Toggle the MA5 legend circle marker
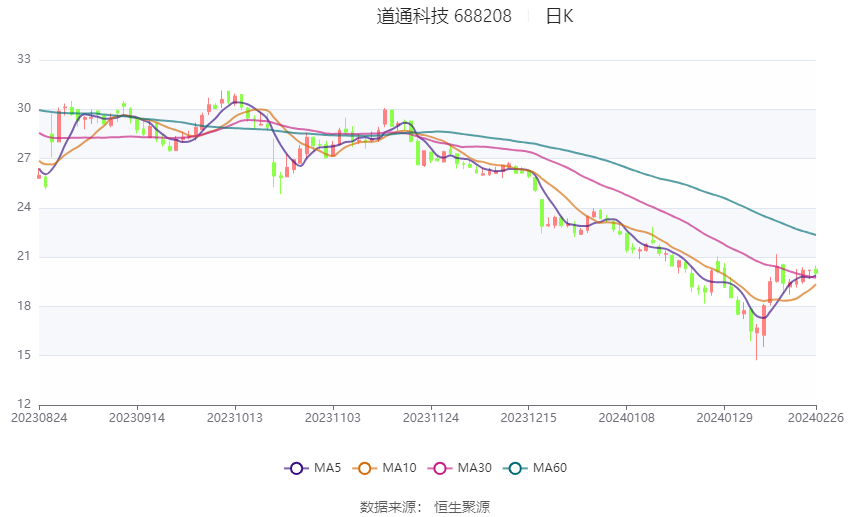The height and width of the screenshot is (517, 850). (x=296, y=468)
